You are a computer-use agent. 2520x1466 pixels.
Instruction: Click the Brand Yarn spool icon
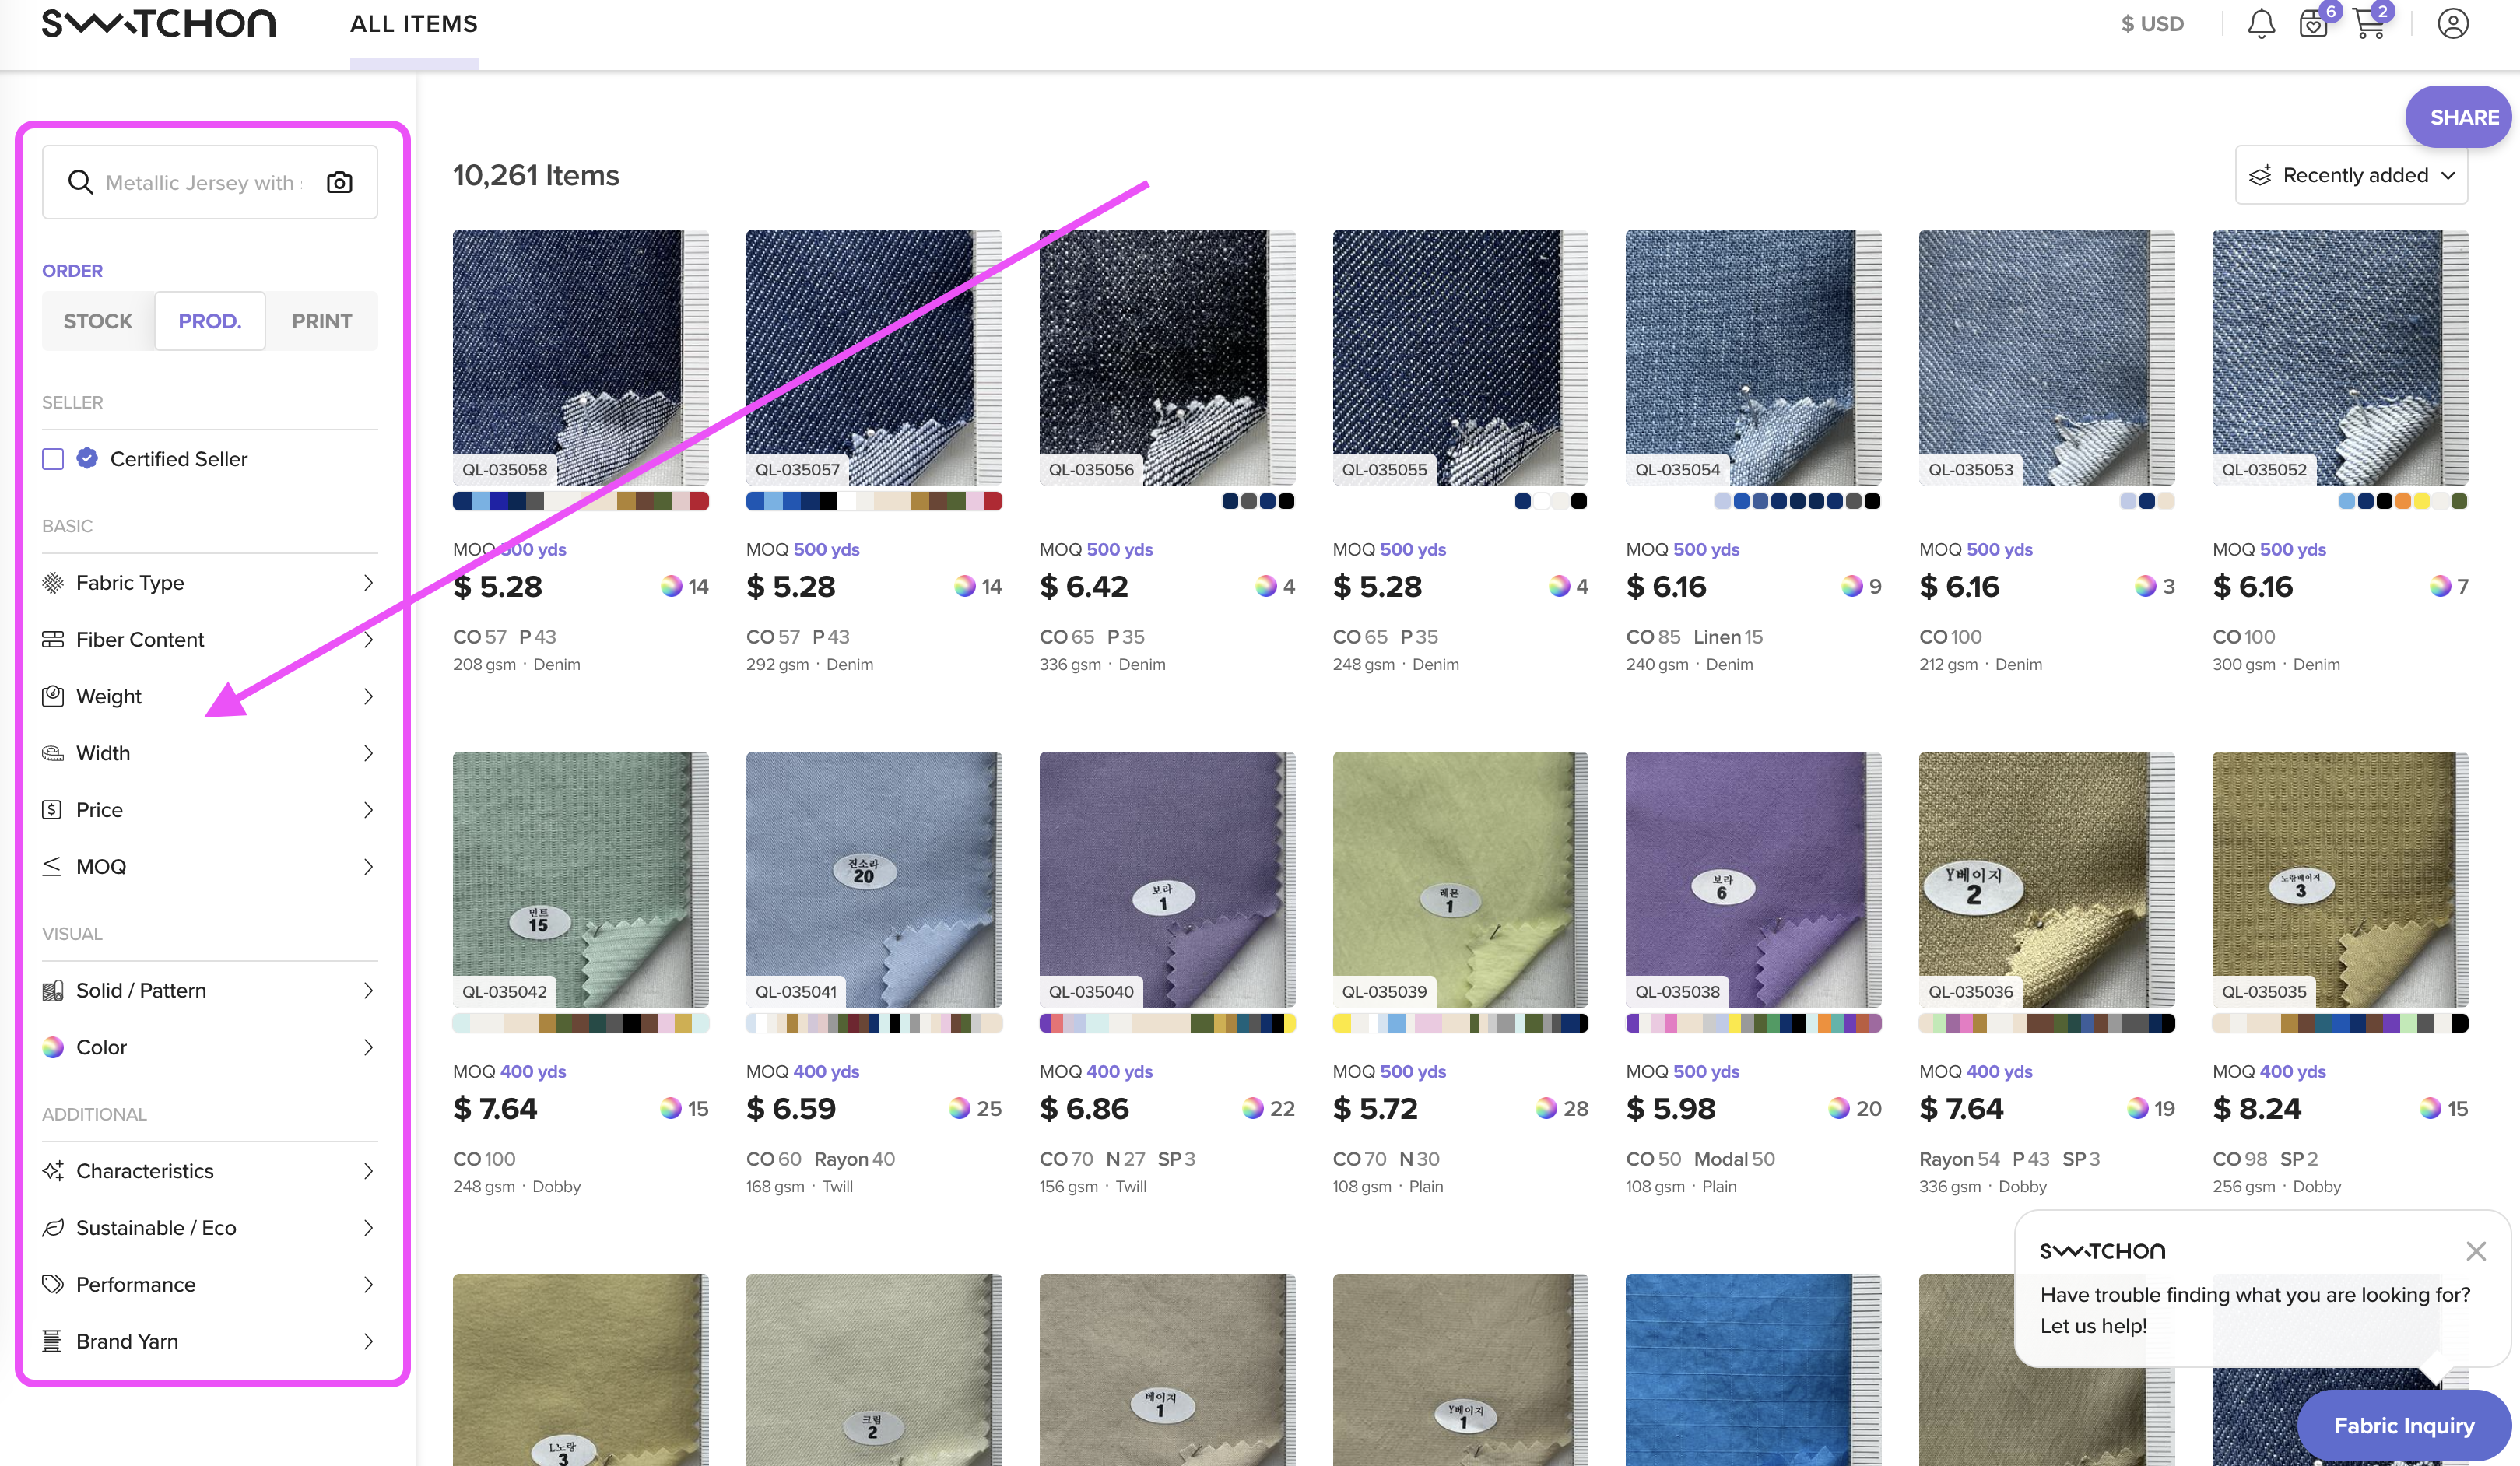(x=52, y=1341)
